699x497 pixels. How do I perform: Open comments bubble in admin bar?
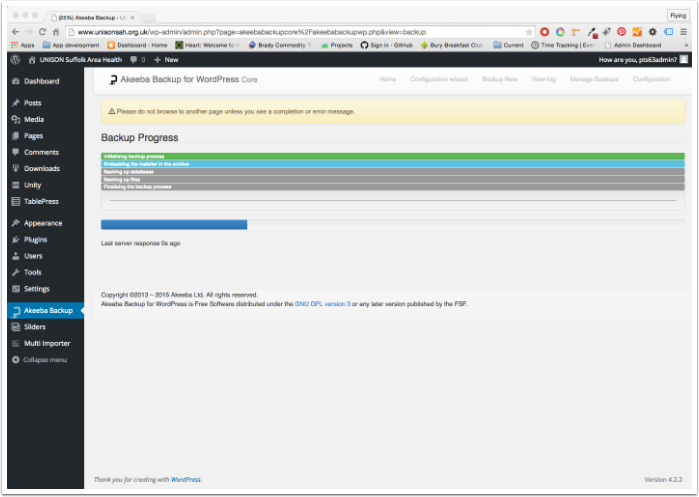coord(137,60)
